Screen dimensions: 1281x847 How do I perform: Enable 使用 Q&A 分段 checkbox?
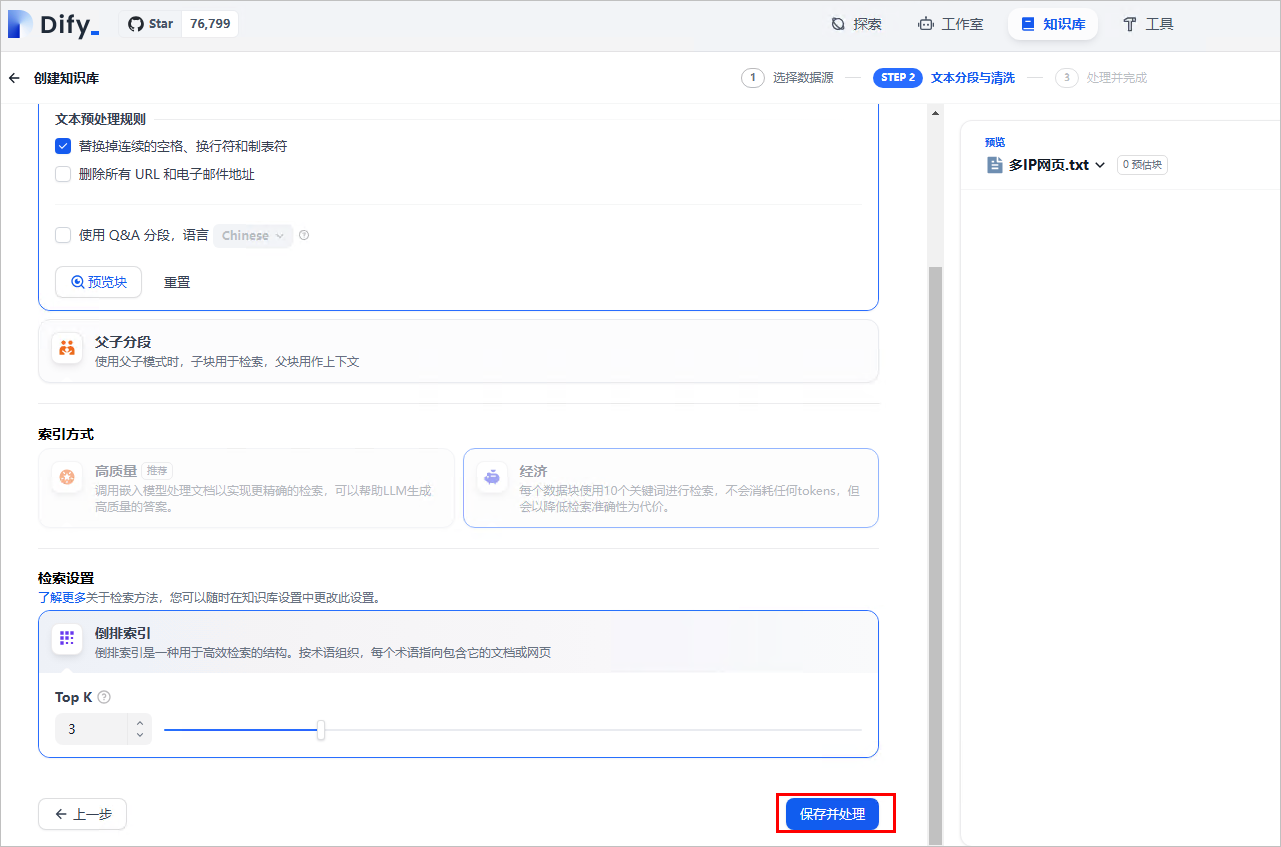63,235
